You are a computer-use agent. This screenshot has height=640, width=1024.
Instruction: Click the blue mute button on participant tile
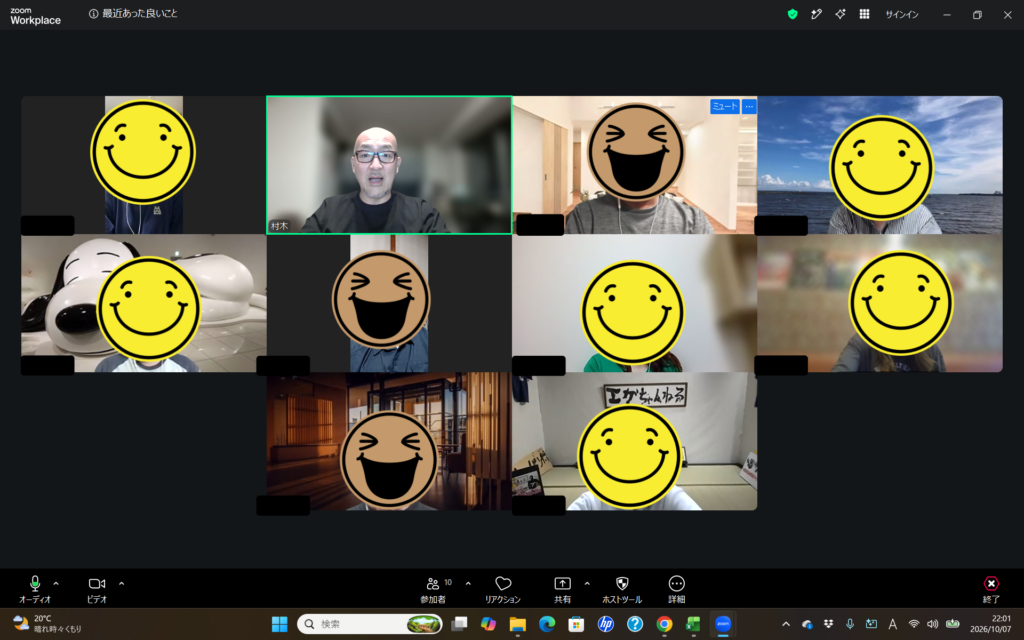point(725,106)
